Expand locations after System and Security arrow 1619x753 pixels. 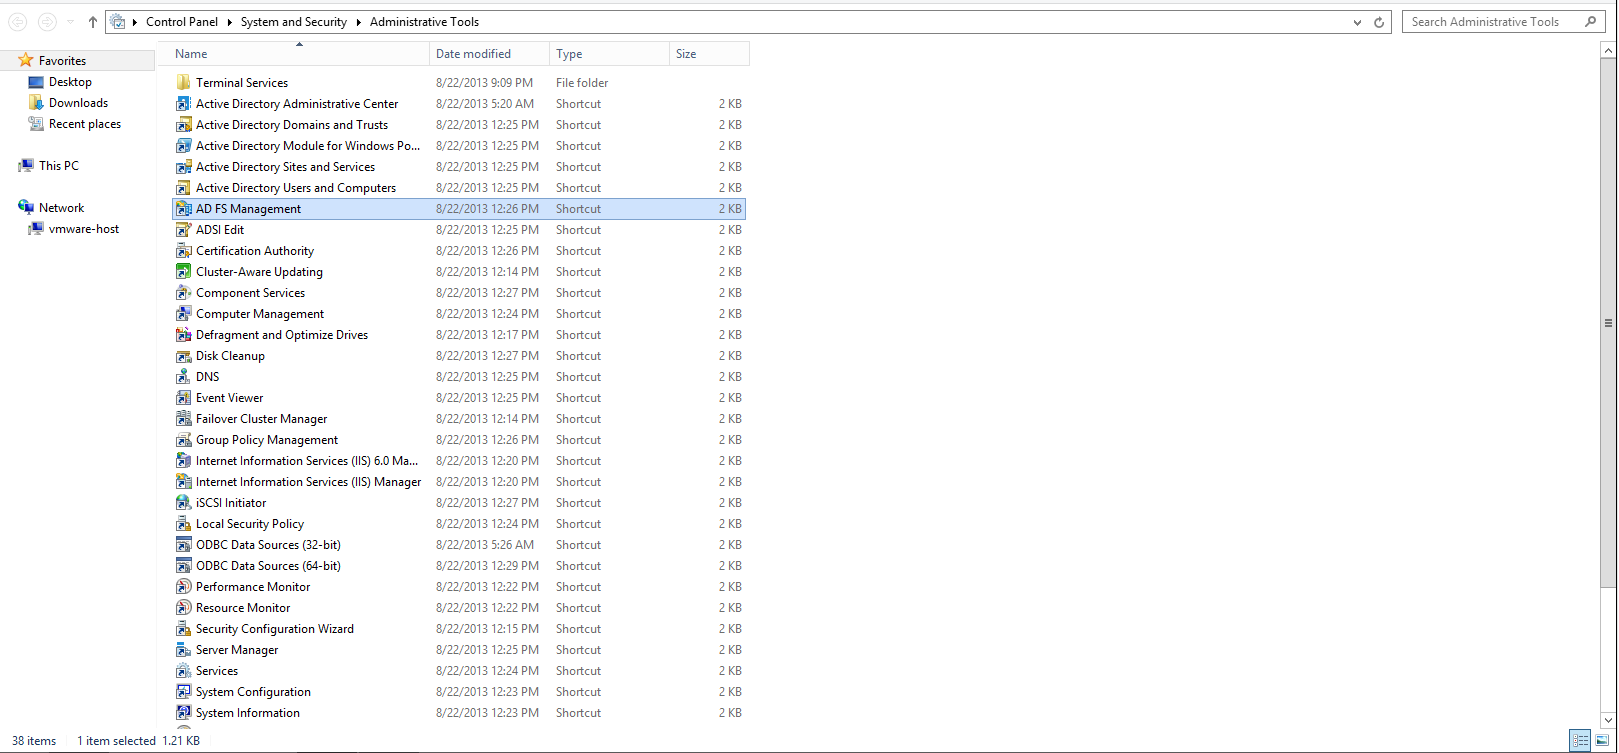tap(358, 22)
